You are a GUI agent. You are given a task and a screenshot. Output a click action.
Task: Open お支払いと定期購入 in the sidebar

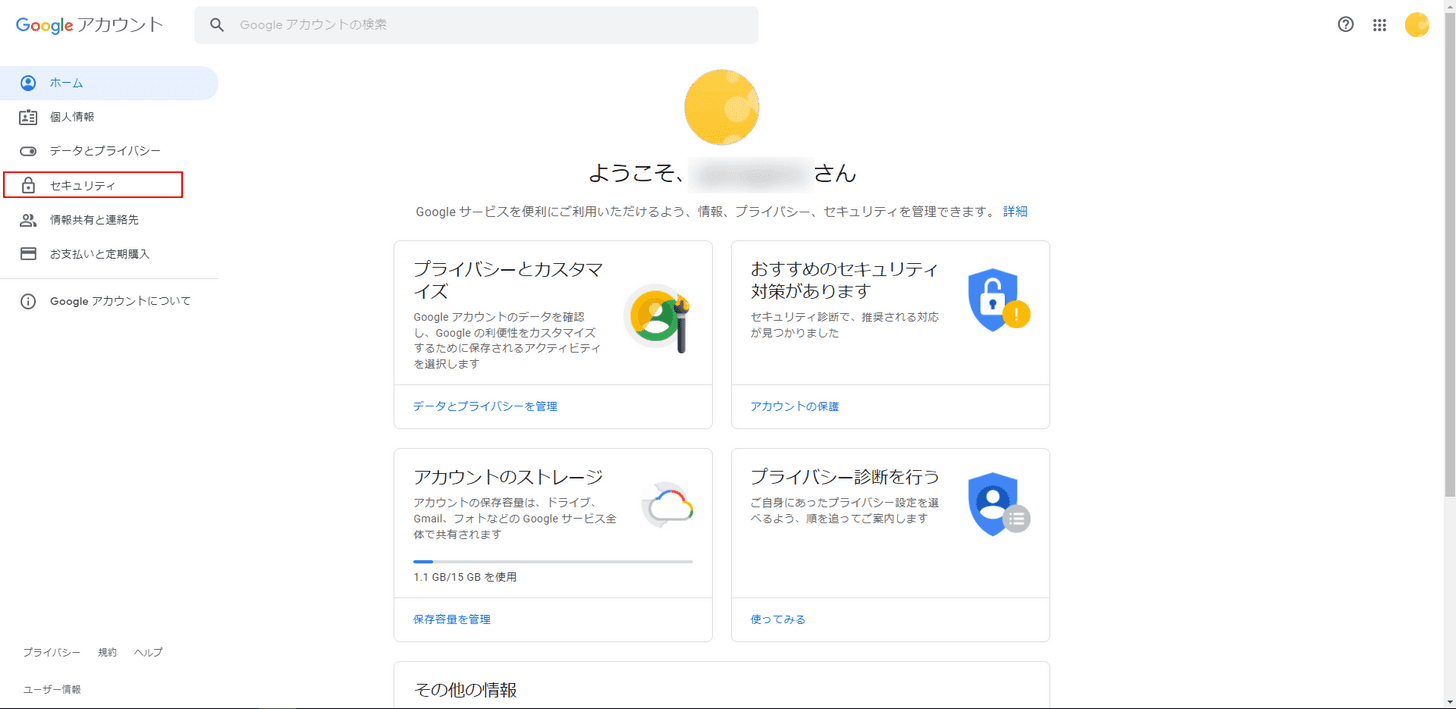pos(109,254)
